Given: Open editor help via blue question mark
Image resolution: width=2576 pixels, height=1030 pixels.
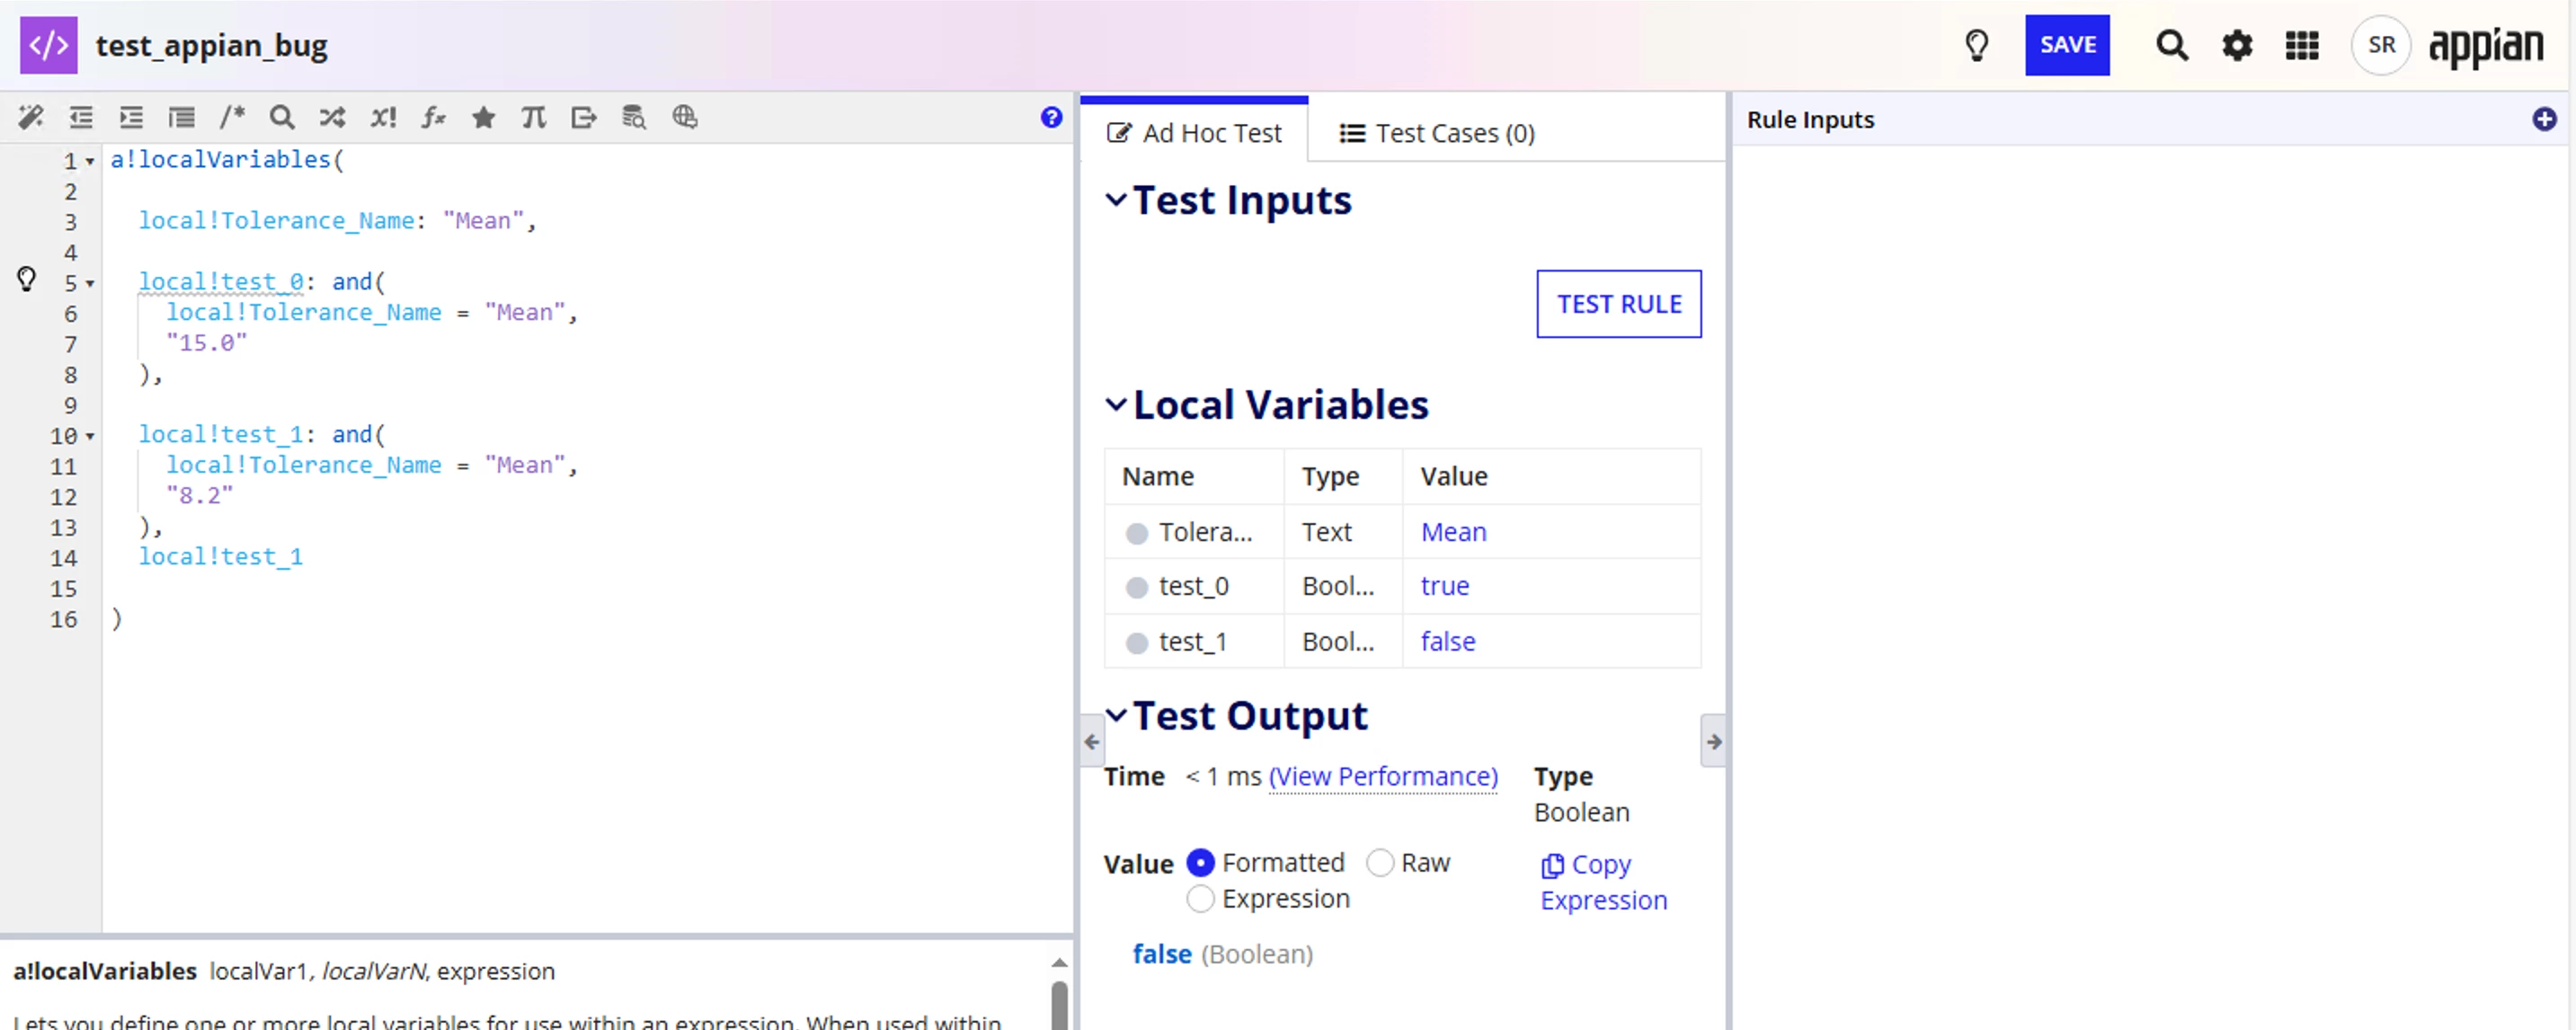Looking at the screenshot, I should (x=1051, y=118).
